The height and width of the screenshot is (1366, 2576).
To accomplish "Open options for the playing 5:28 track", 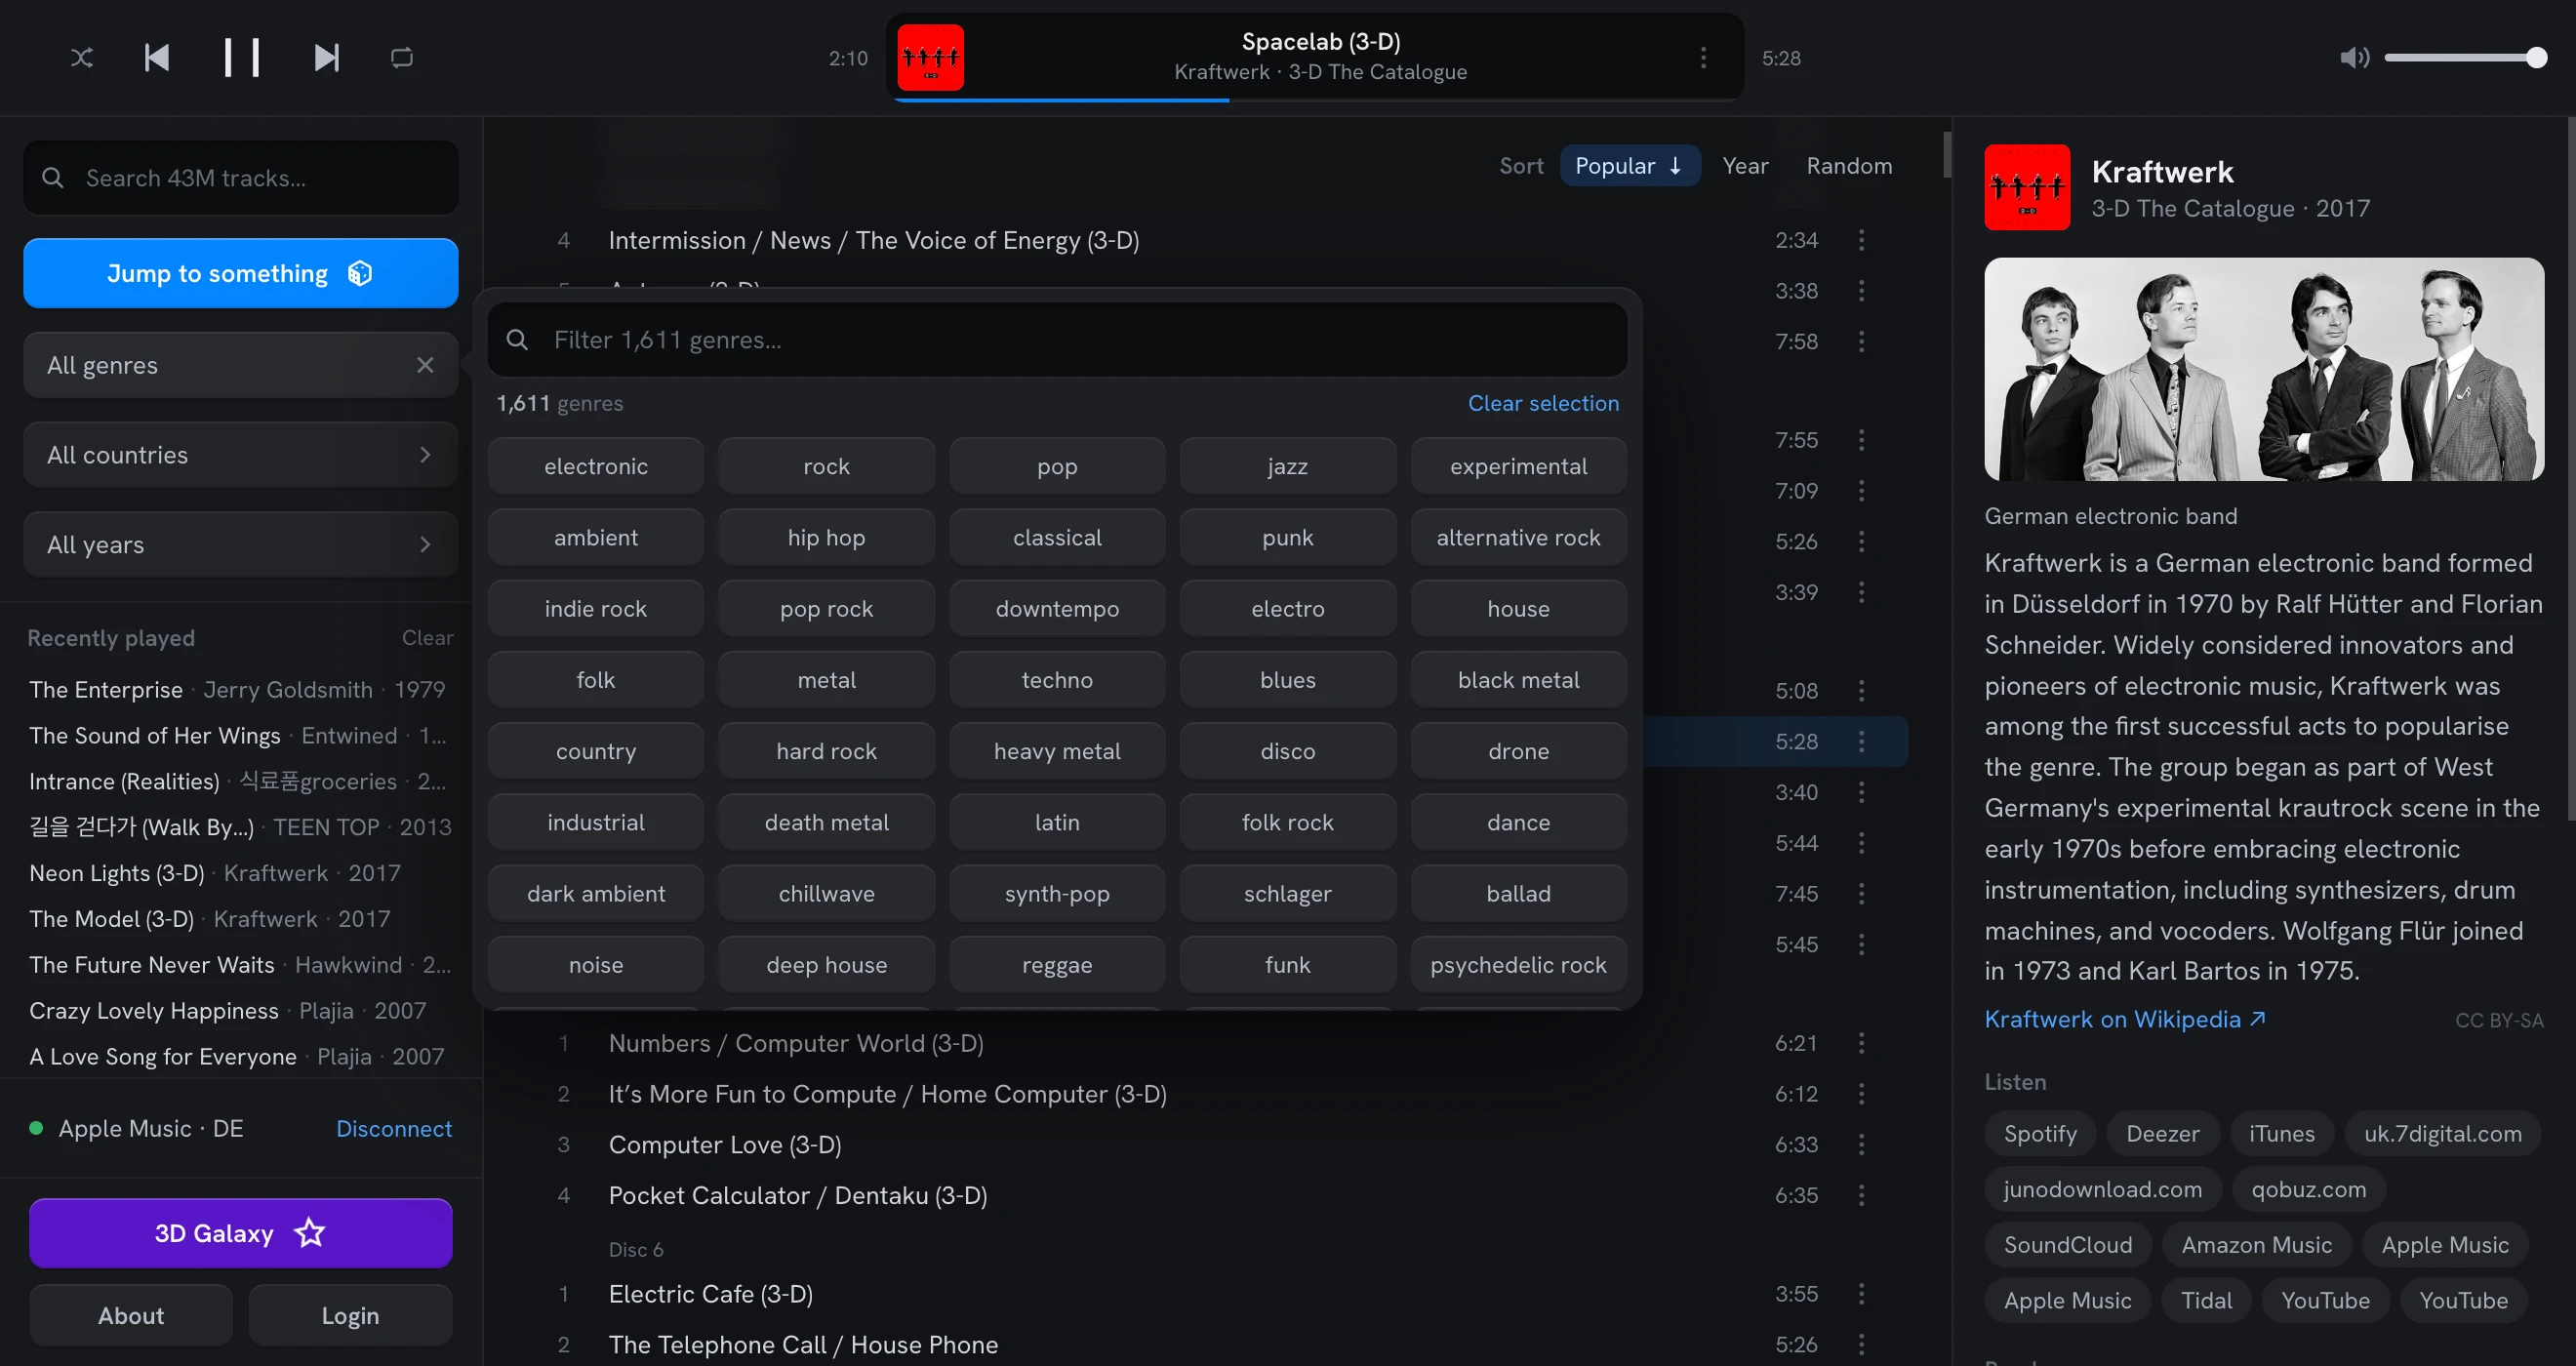I will click(1861, 741).
